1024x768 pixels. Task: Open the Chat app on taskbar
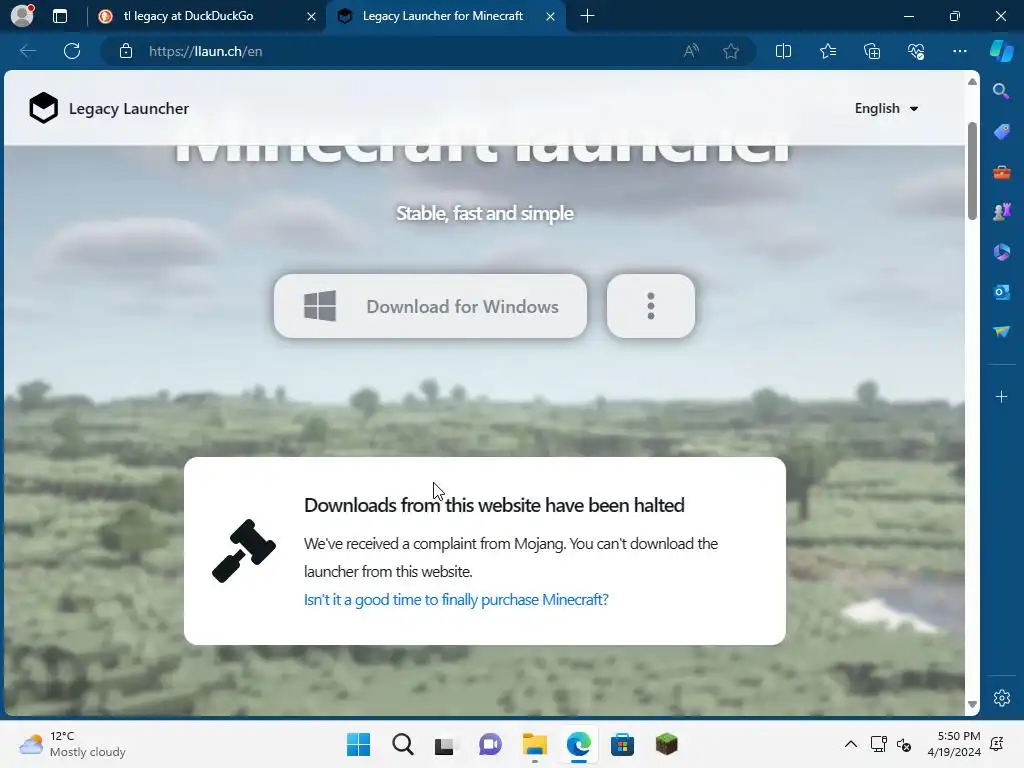pyautogui.click(x=490, y=744)
